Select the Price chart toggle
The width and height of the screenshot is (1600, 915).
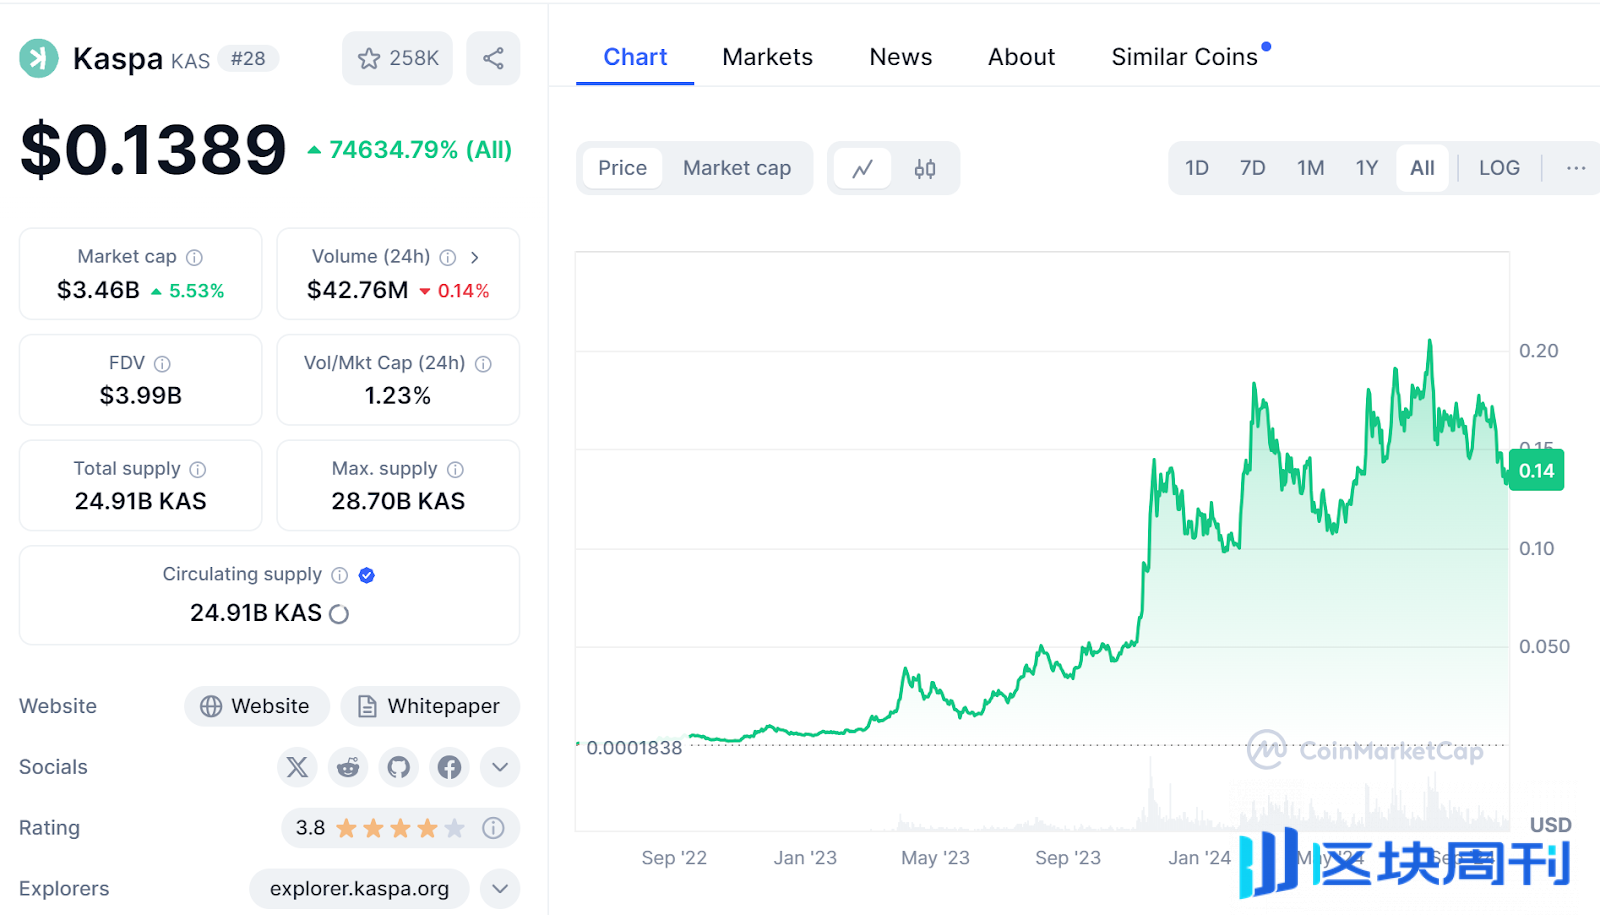pos(622,168)
